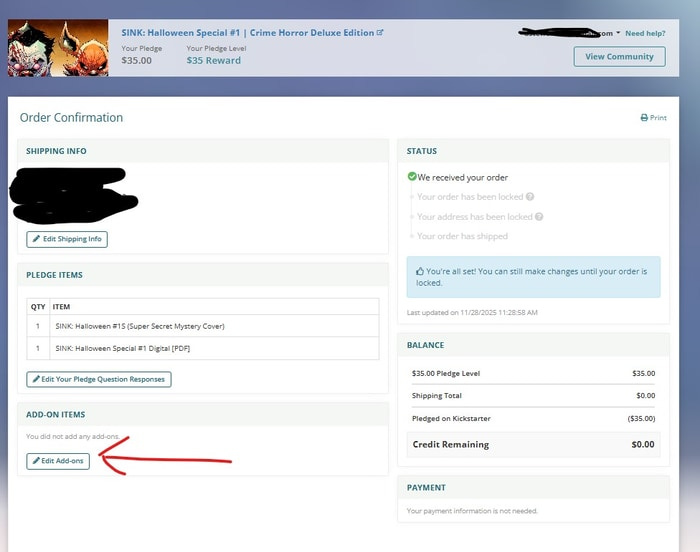Click help icon next to Your order has been locked
The height and width of the screenshot is (552, 700).
[530, 197]
